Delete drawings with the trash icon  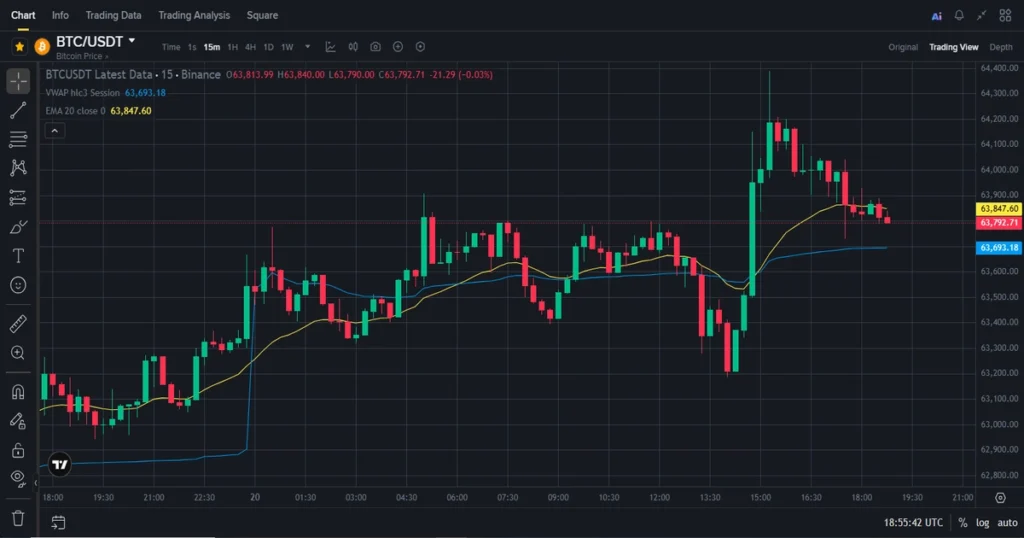pos(18,518)
